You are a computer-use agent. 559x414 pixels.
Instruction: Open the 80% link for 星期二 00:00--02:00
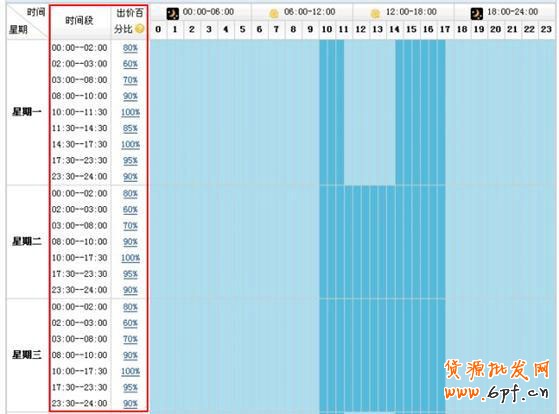[x=130, y=194]
